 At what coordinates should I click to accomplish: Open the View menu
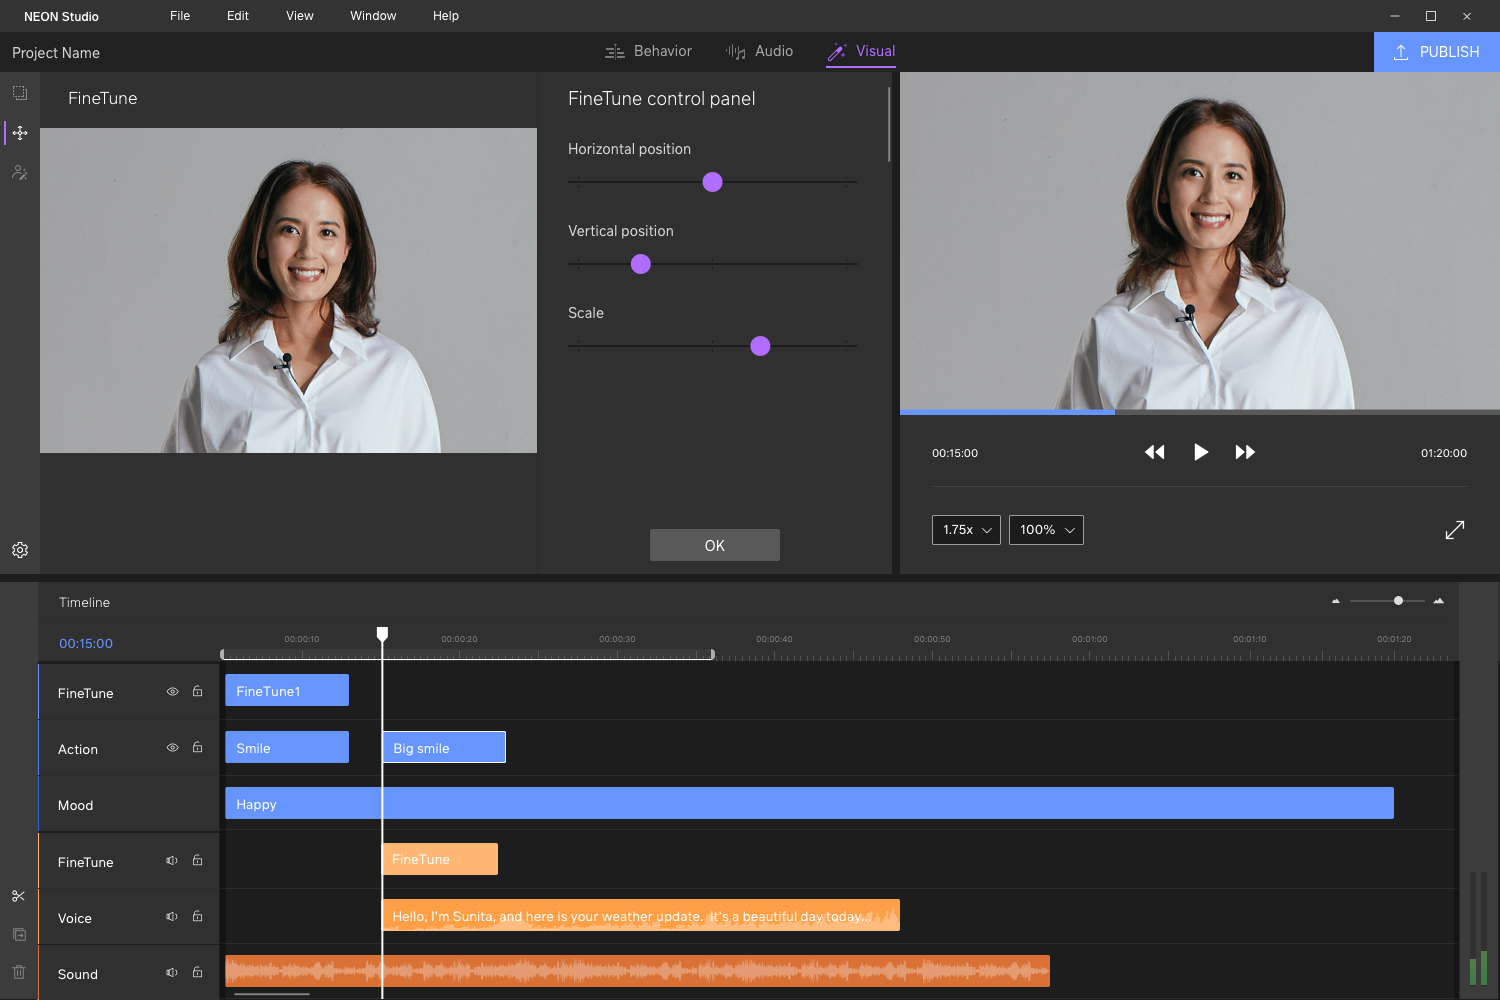pos(300,16)
